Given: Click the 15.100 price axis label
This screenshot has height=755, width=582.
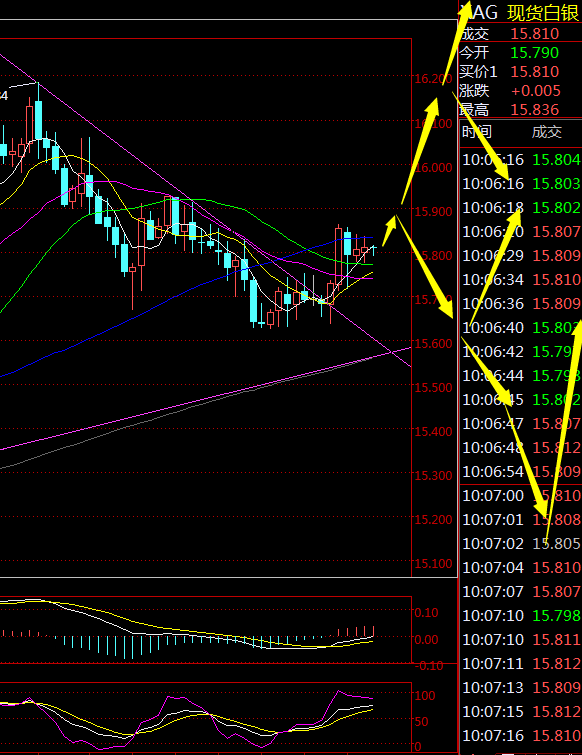Looking at the screenshot, I should (x=433, y=563).
